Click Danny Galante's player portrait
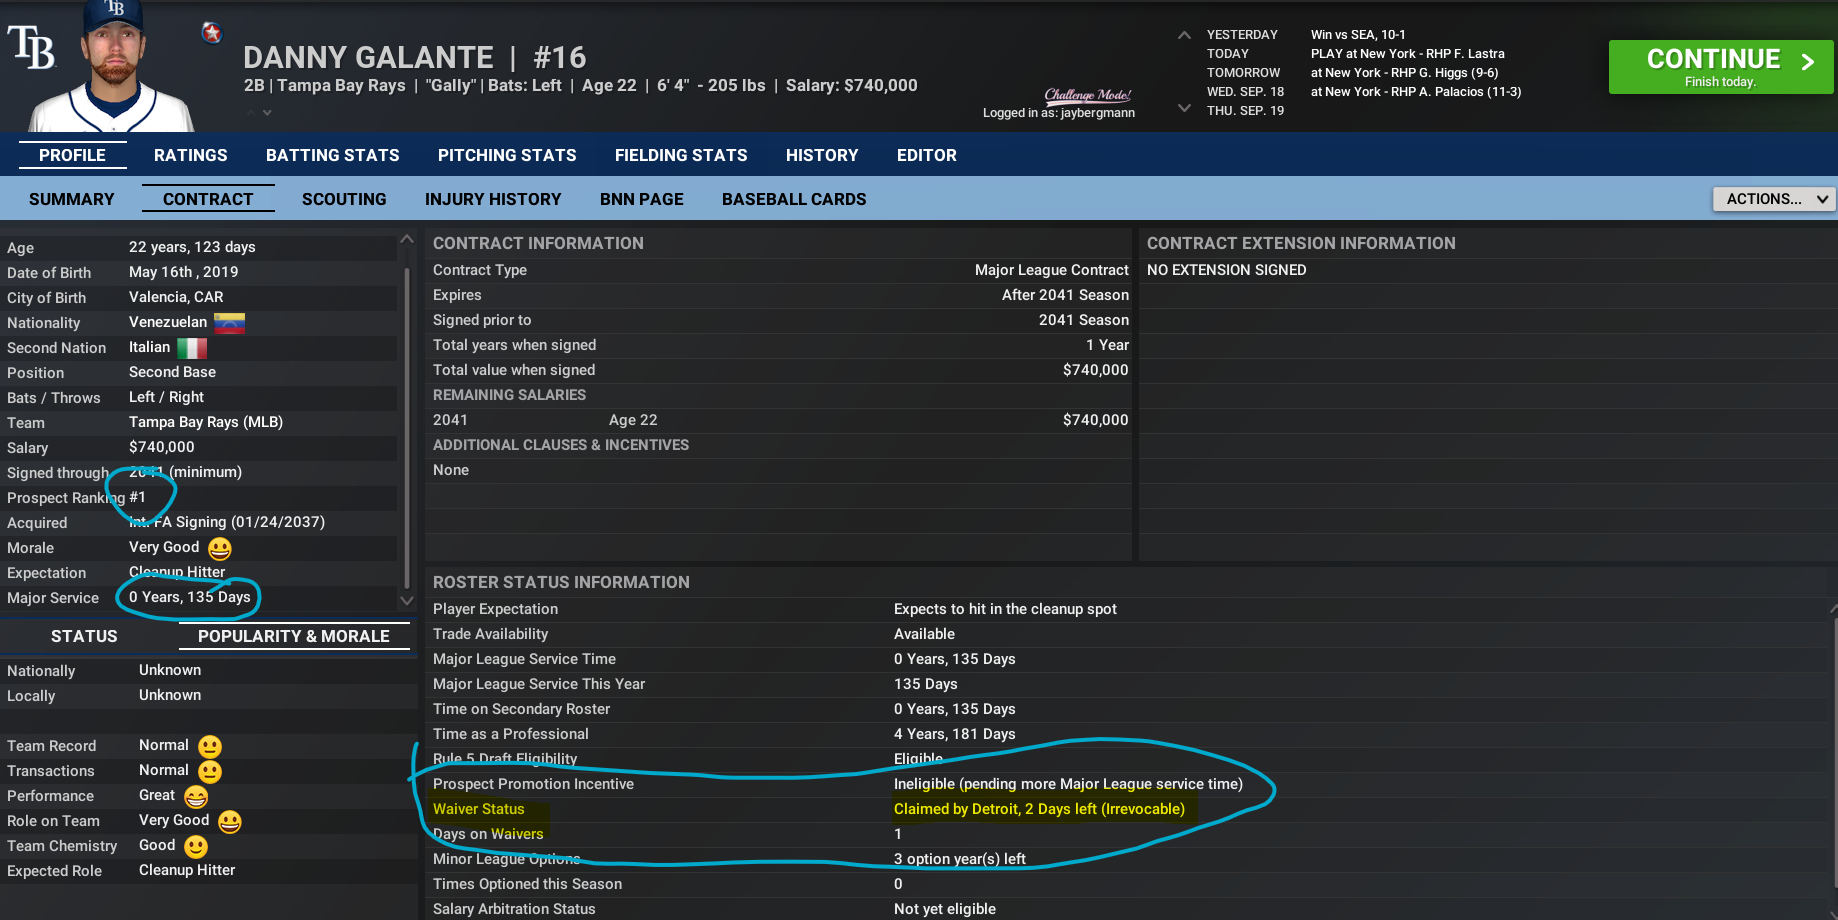This screenshot has height=920, width=1838. pyautogui.click(x=112, y=68)
